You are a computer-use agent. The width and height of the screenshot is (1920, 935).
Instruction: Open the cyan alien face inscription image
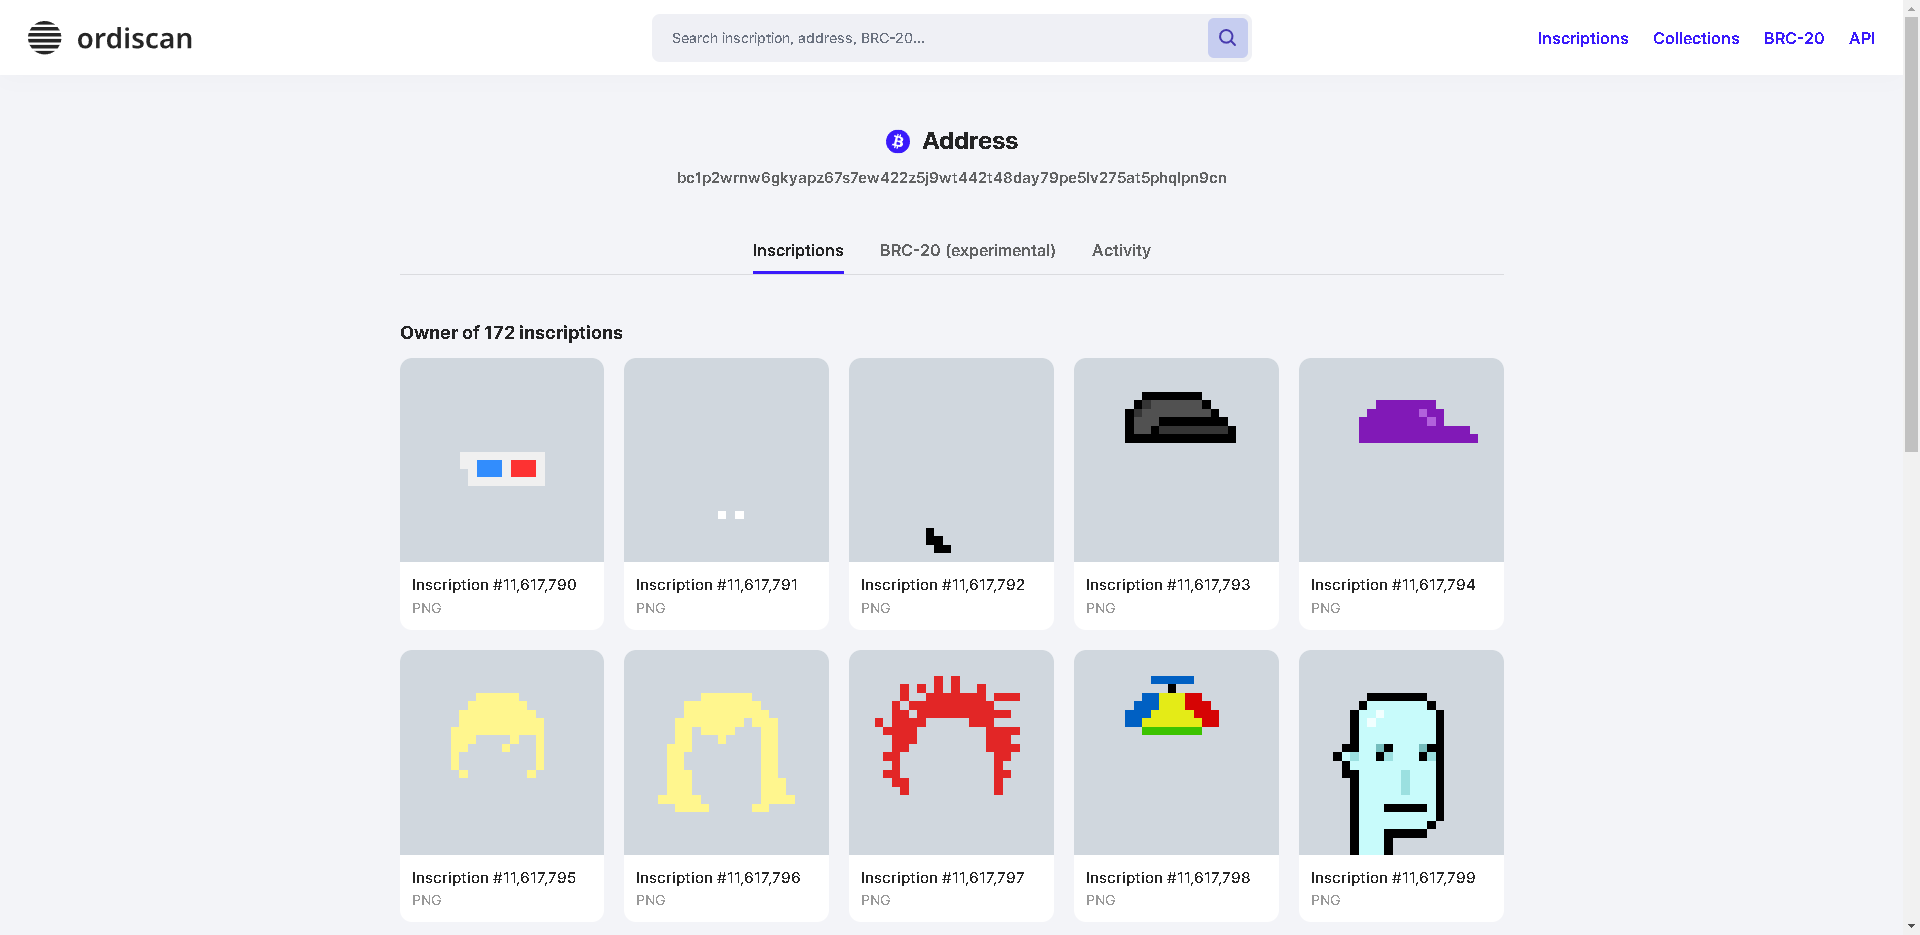(1400, 752)
